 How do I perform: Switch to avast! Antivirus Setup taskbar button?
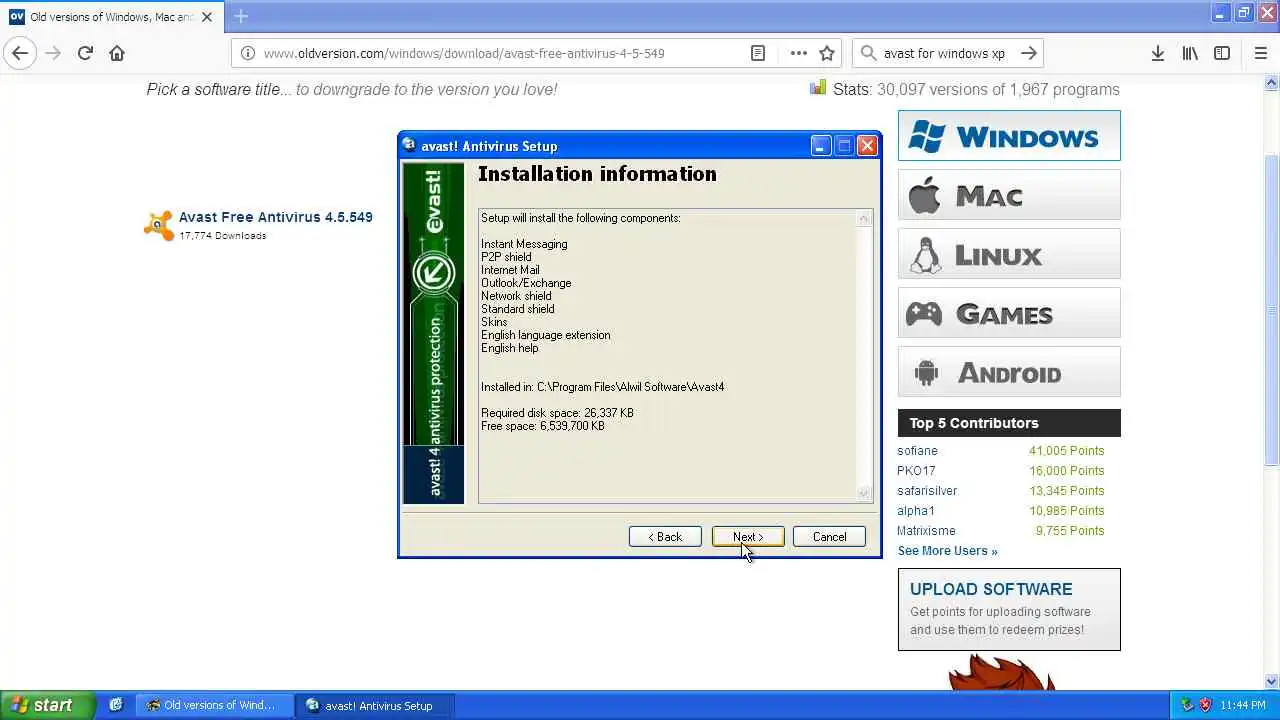375,705
